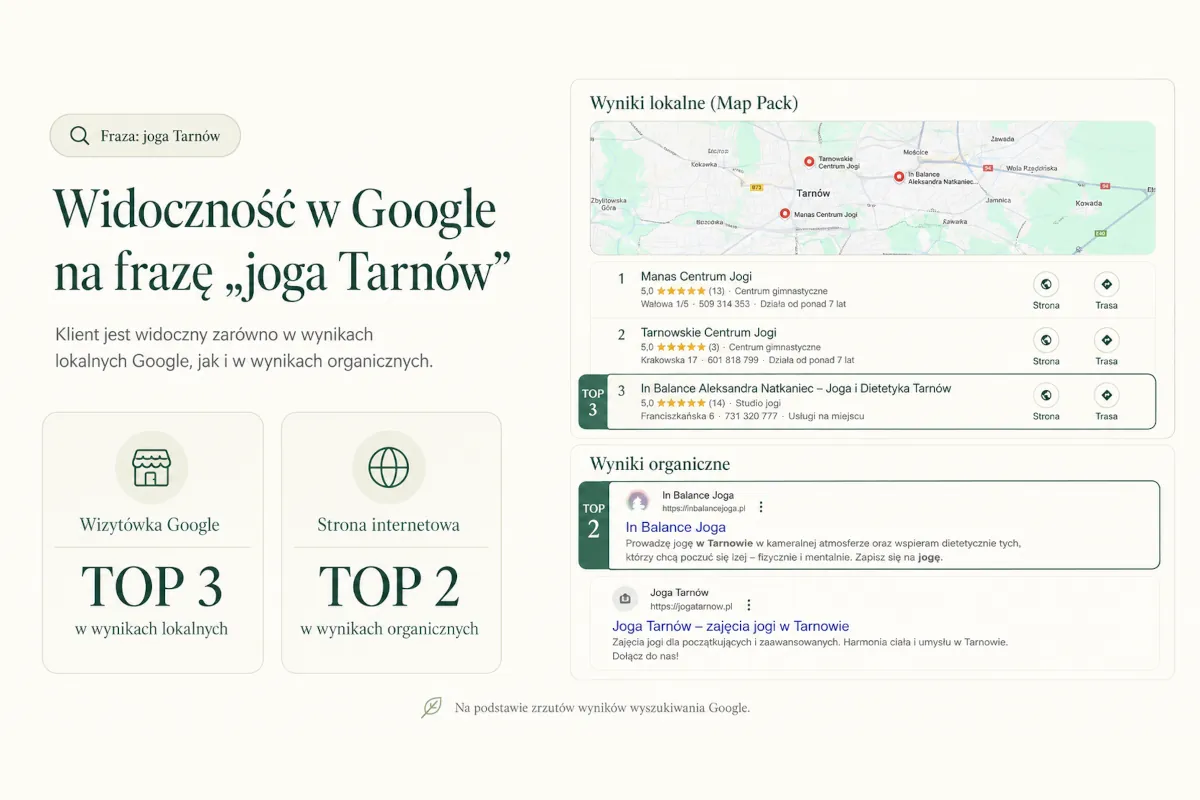Click the 'Joga Tarnów' site name above URL

(x=679, y=593)
